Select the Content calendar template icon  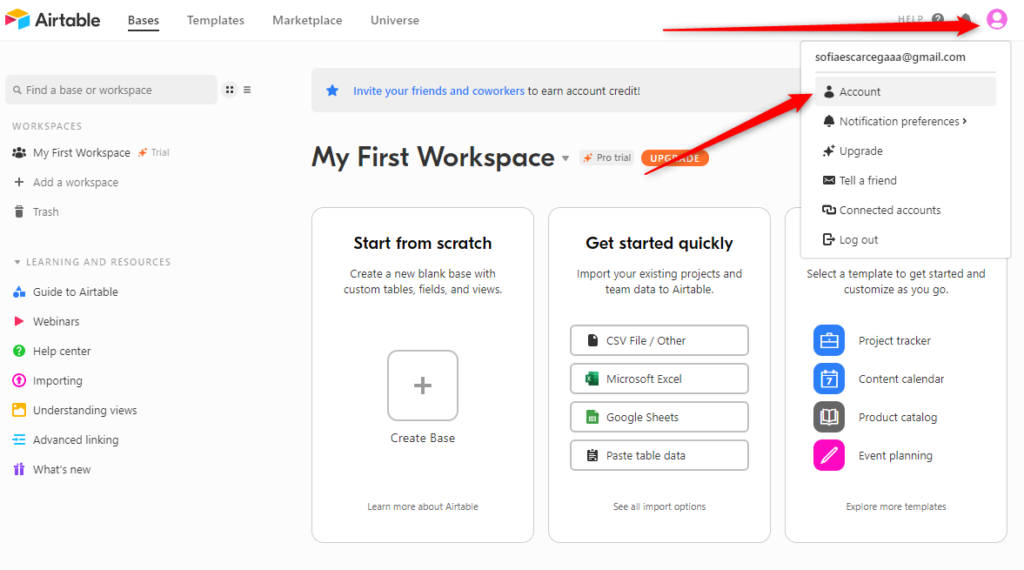(x=829, y=379)
